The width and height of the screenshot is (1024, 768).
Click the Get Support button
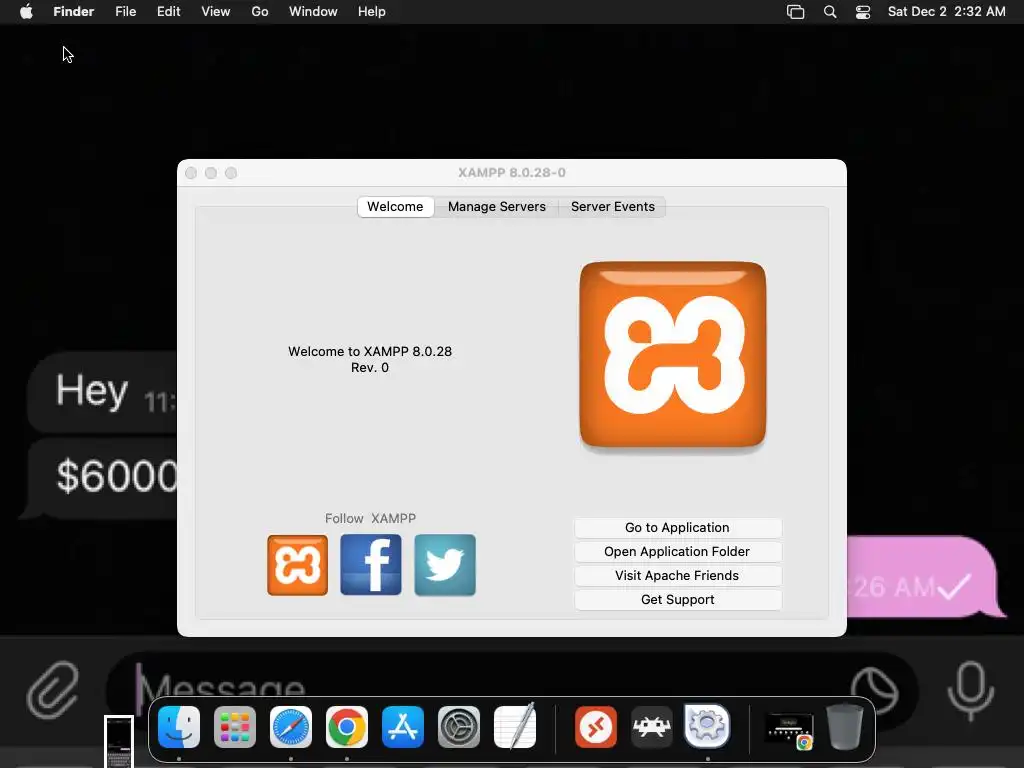click(677, 600)
